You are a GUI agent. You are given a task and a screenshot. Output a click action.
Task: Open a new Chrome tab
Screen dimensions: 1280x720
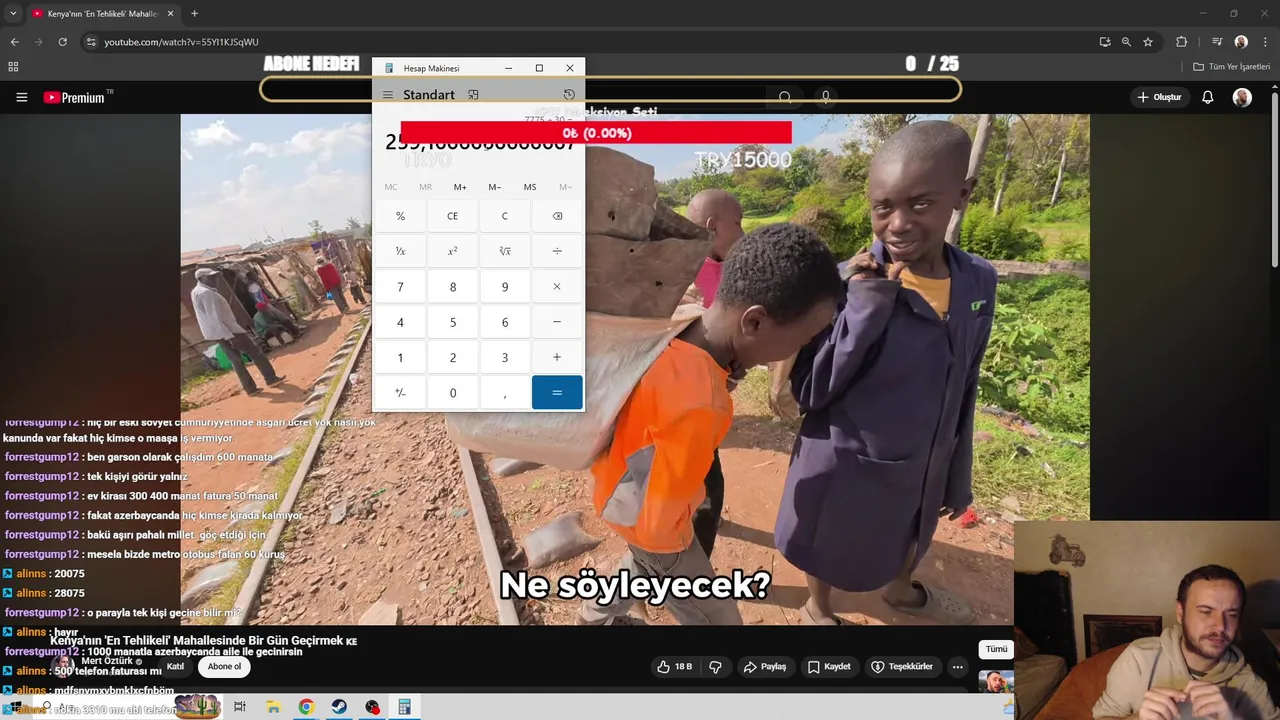(x=194, y=14)
